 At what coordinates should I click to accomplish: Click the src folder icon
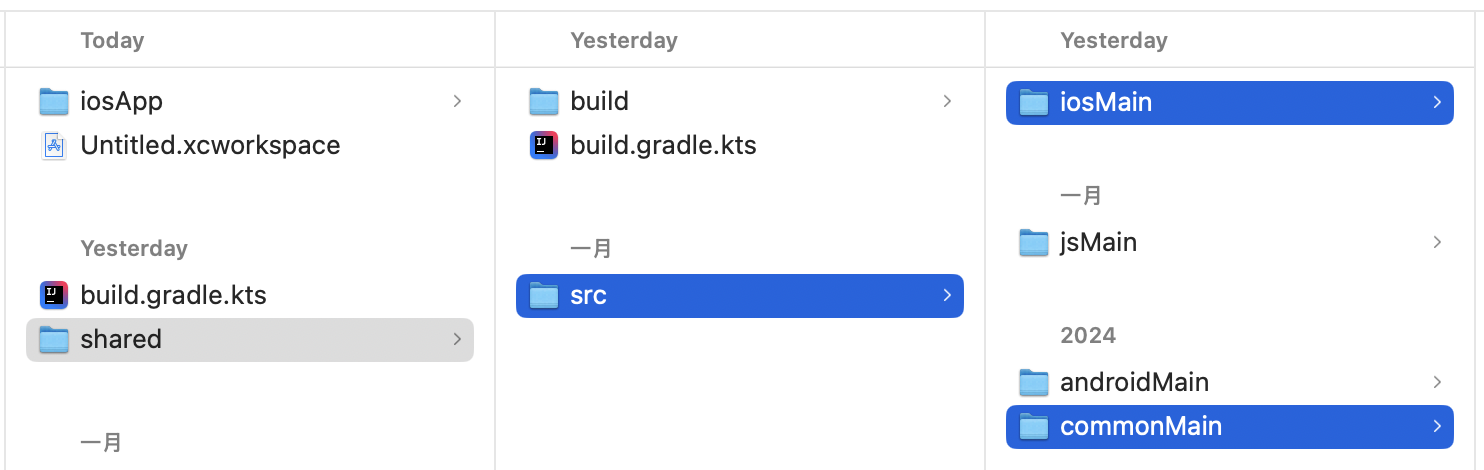543,295
